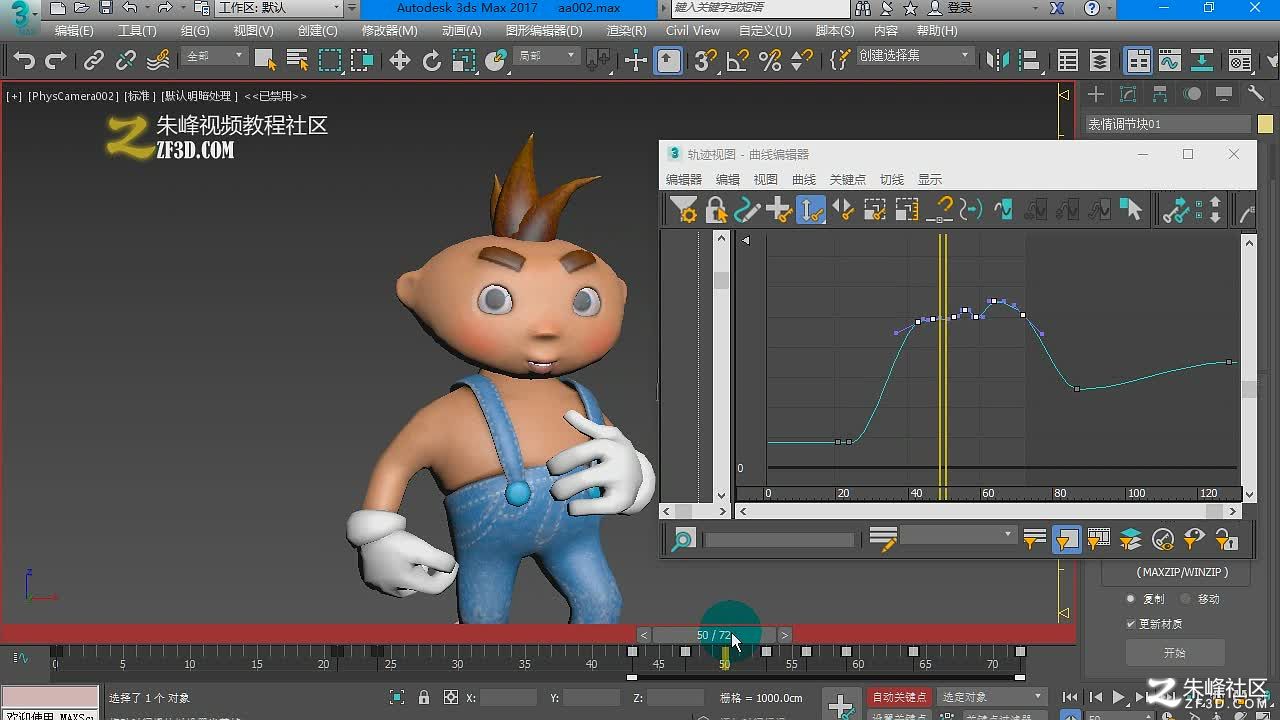1280x720 pixels.
Task: Open the 编辑(E) menu
Action: [x=74, y=31]
